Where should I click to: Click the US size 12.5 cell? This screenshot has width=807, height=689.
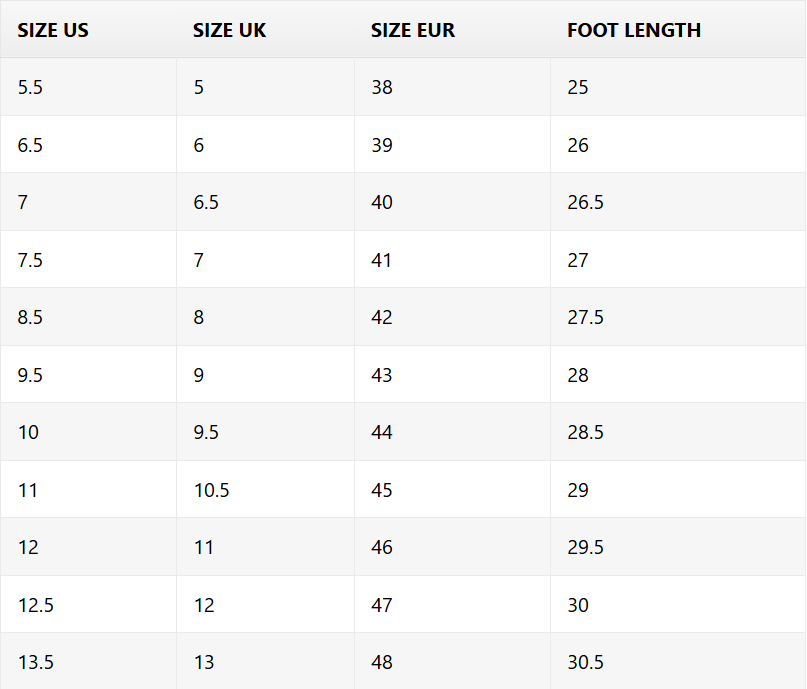89,605
